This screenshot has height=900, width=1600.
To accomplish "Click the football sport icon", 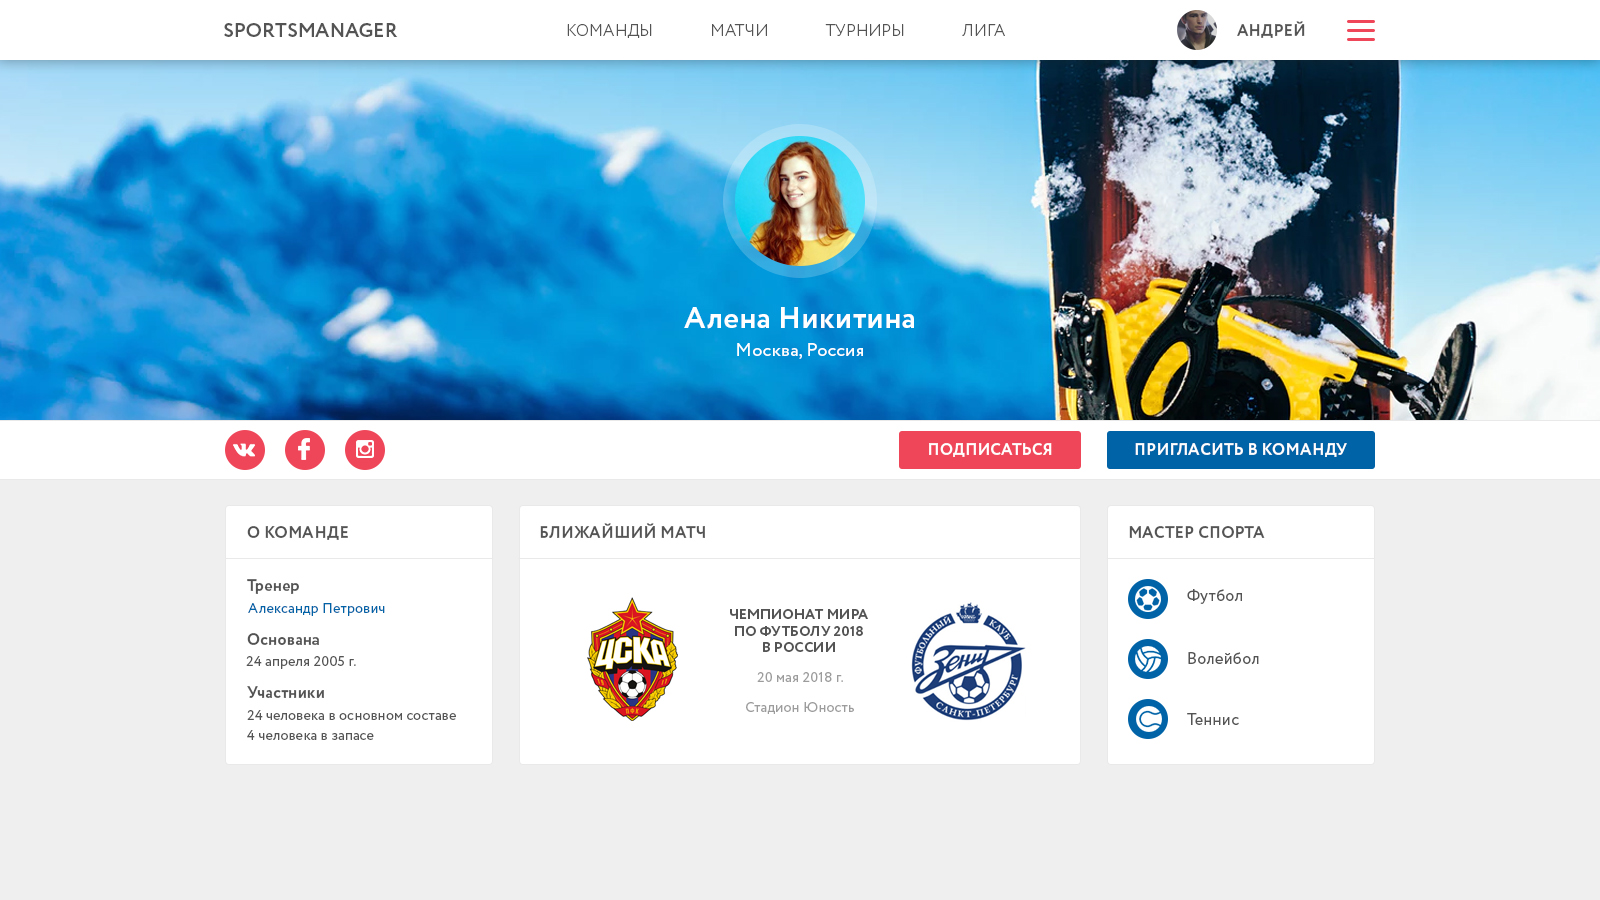I will (x=1148, y=599).
